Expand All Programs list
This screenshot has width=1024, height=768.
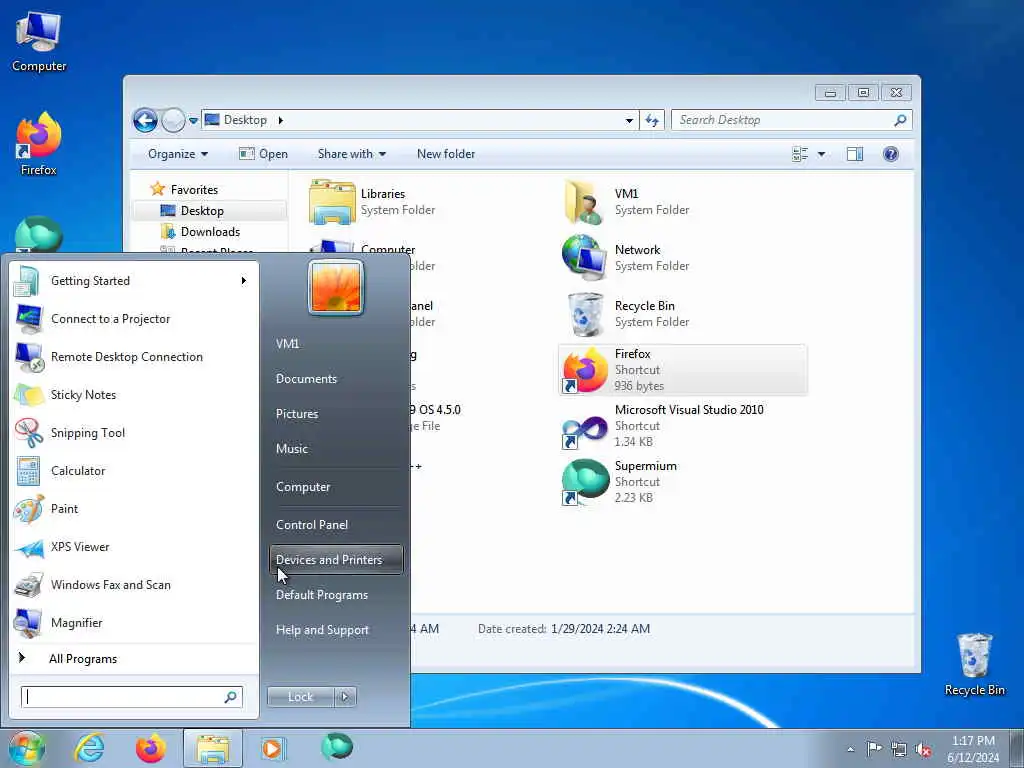[134, 658]
